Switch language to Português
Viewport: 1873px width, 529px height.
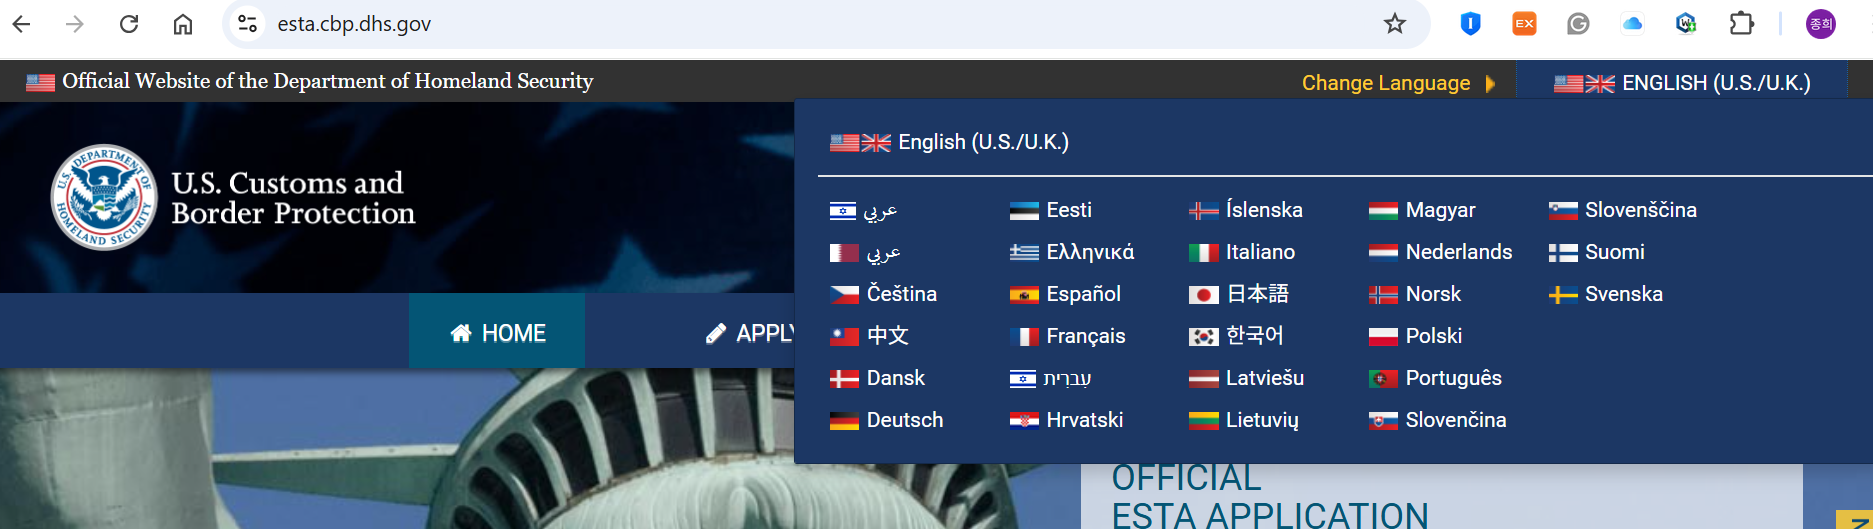1435,378
